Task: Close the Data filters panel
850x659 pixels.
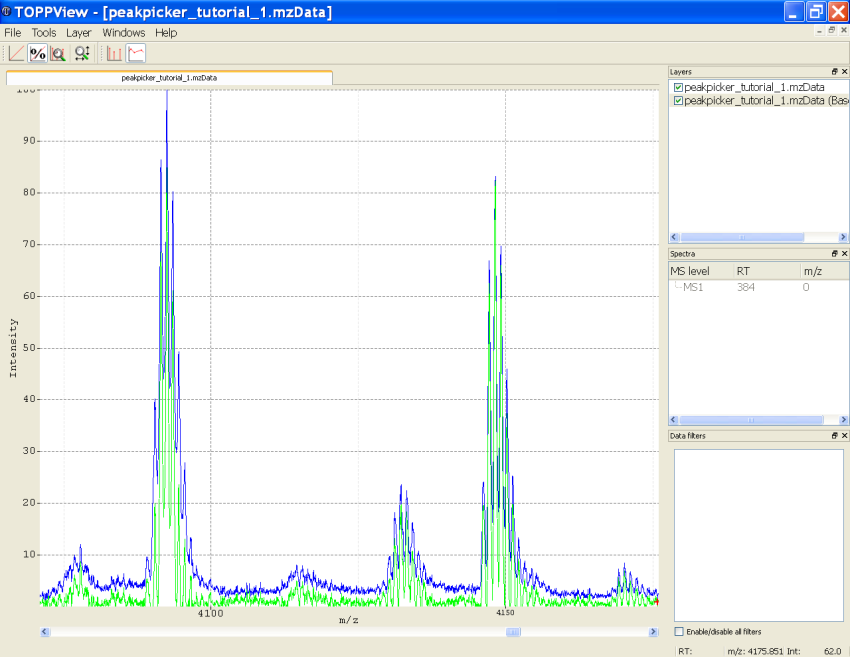Action: click(845, 435)
